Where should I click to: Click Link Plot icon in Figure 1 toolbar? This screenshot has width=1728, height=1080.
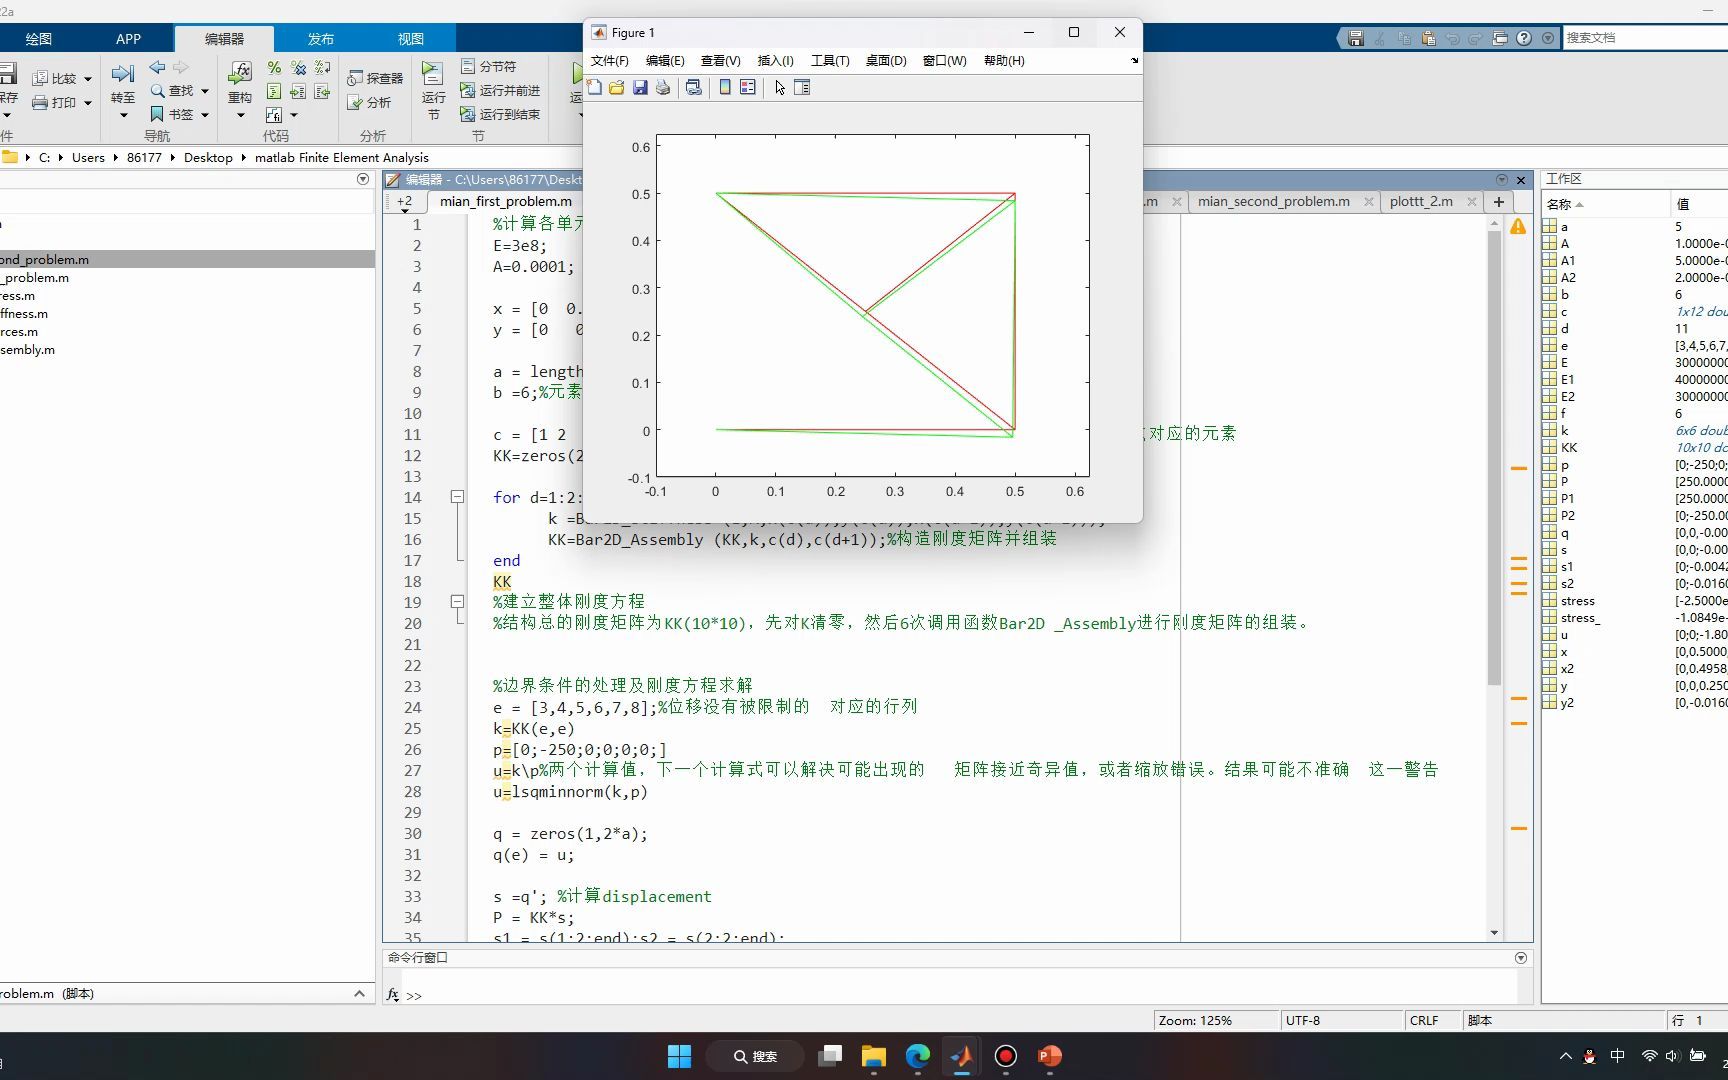[693, 88]
